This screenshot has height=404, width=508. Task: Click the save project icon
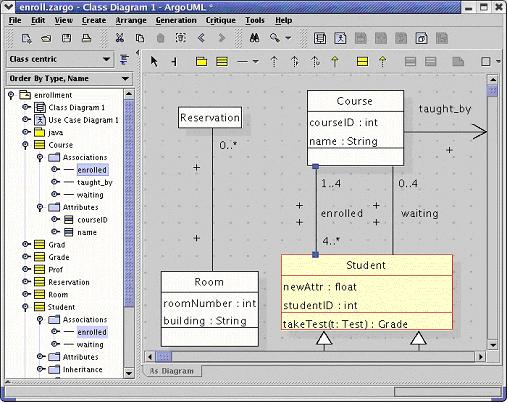click(x=66, y=38)
